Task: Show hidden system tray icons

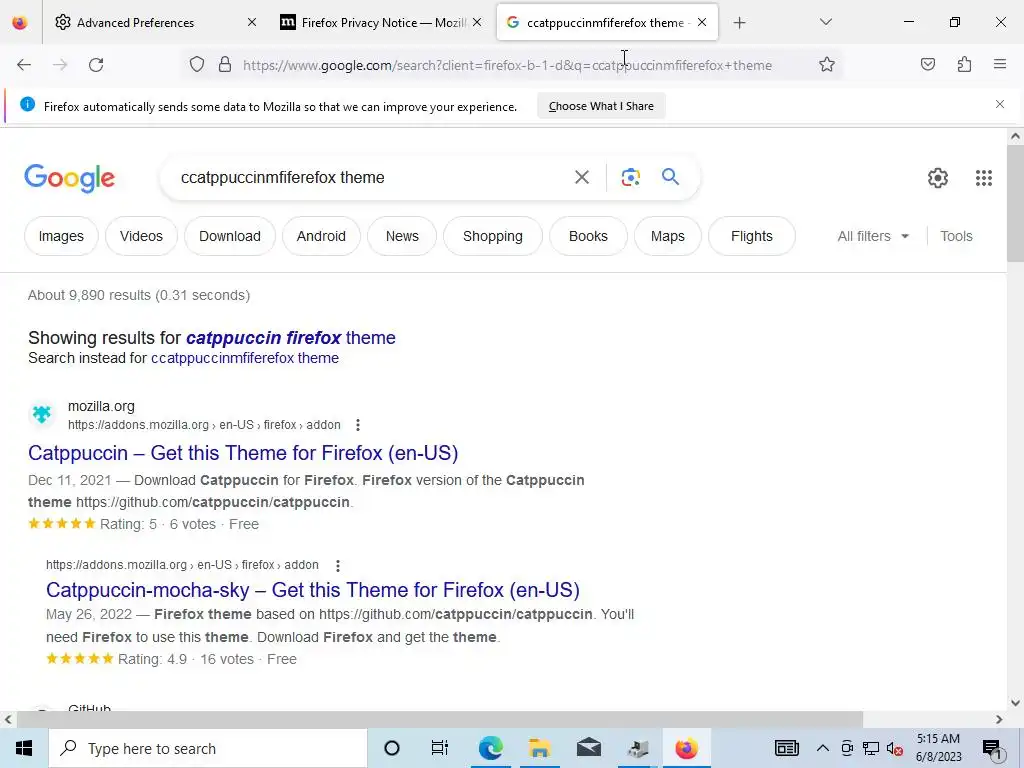Action: [823, 748]
